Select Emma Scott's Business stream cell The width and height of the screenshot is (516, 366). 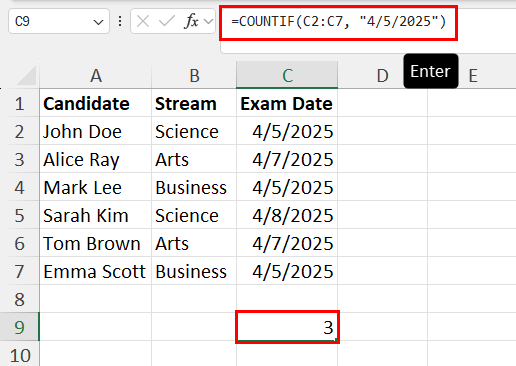click(x=194, y=272)
